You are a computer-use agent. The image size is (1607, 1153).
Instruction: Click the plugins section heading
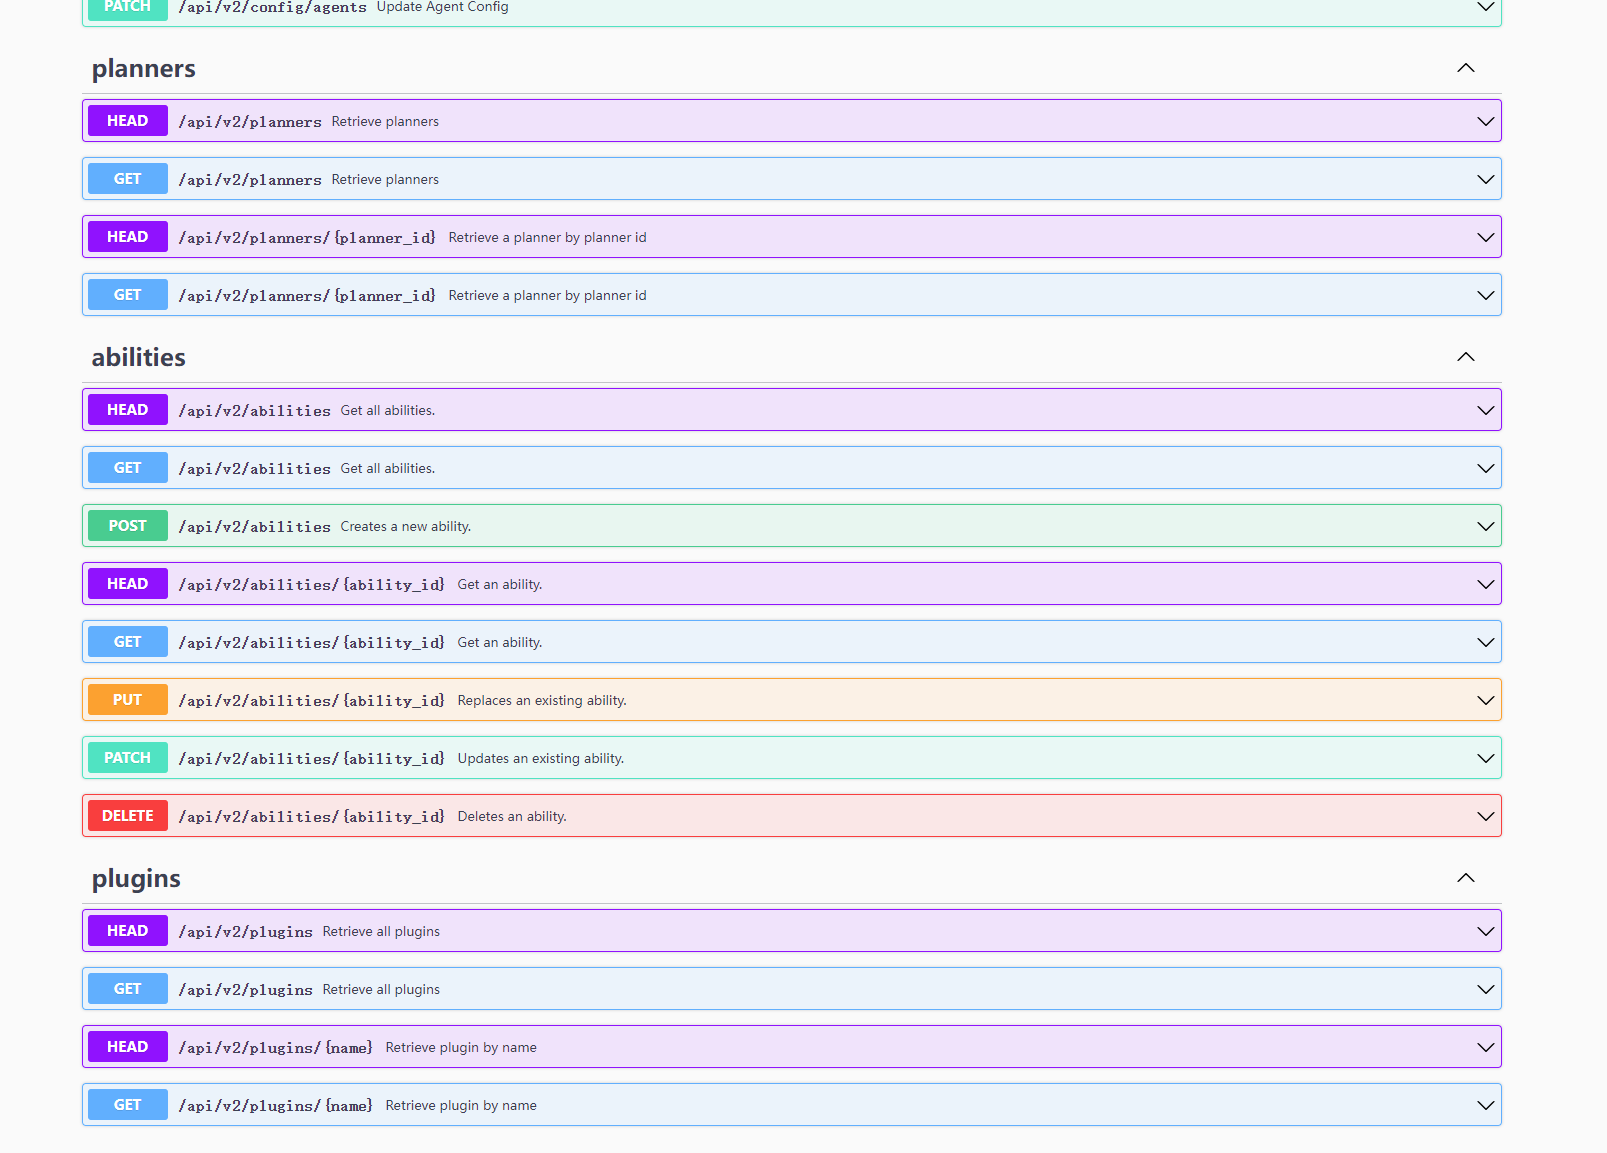136,879
